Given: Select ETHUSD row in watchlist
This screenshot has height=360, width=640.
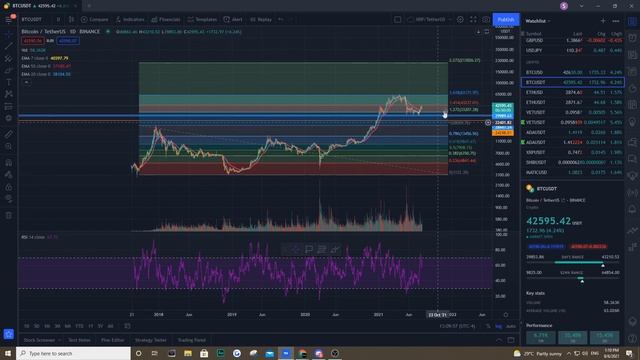Looking at the screenshot, I should click(x=573, y=93).
